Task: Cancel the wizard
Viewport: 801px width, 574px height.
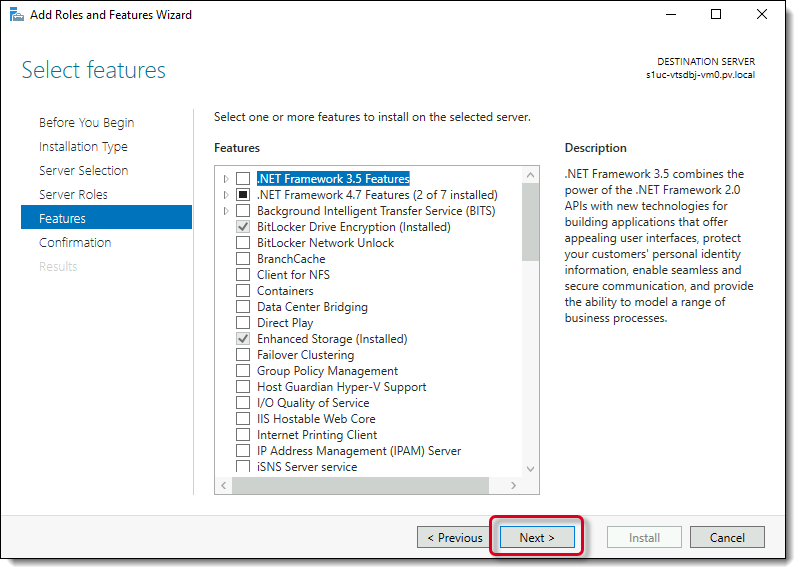Action: 727,538
